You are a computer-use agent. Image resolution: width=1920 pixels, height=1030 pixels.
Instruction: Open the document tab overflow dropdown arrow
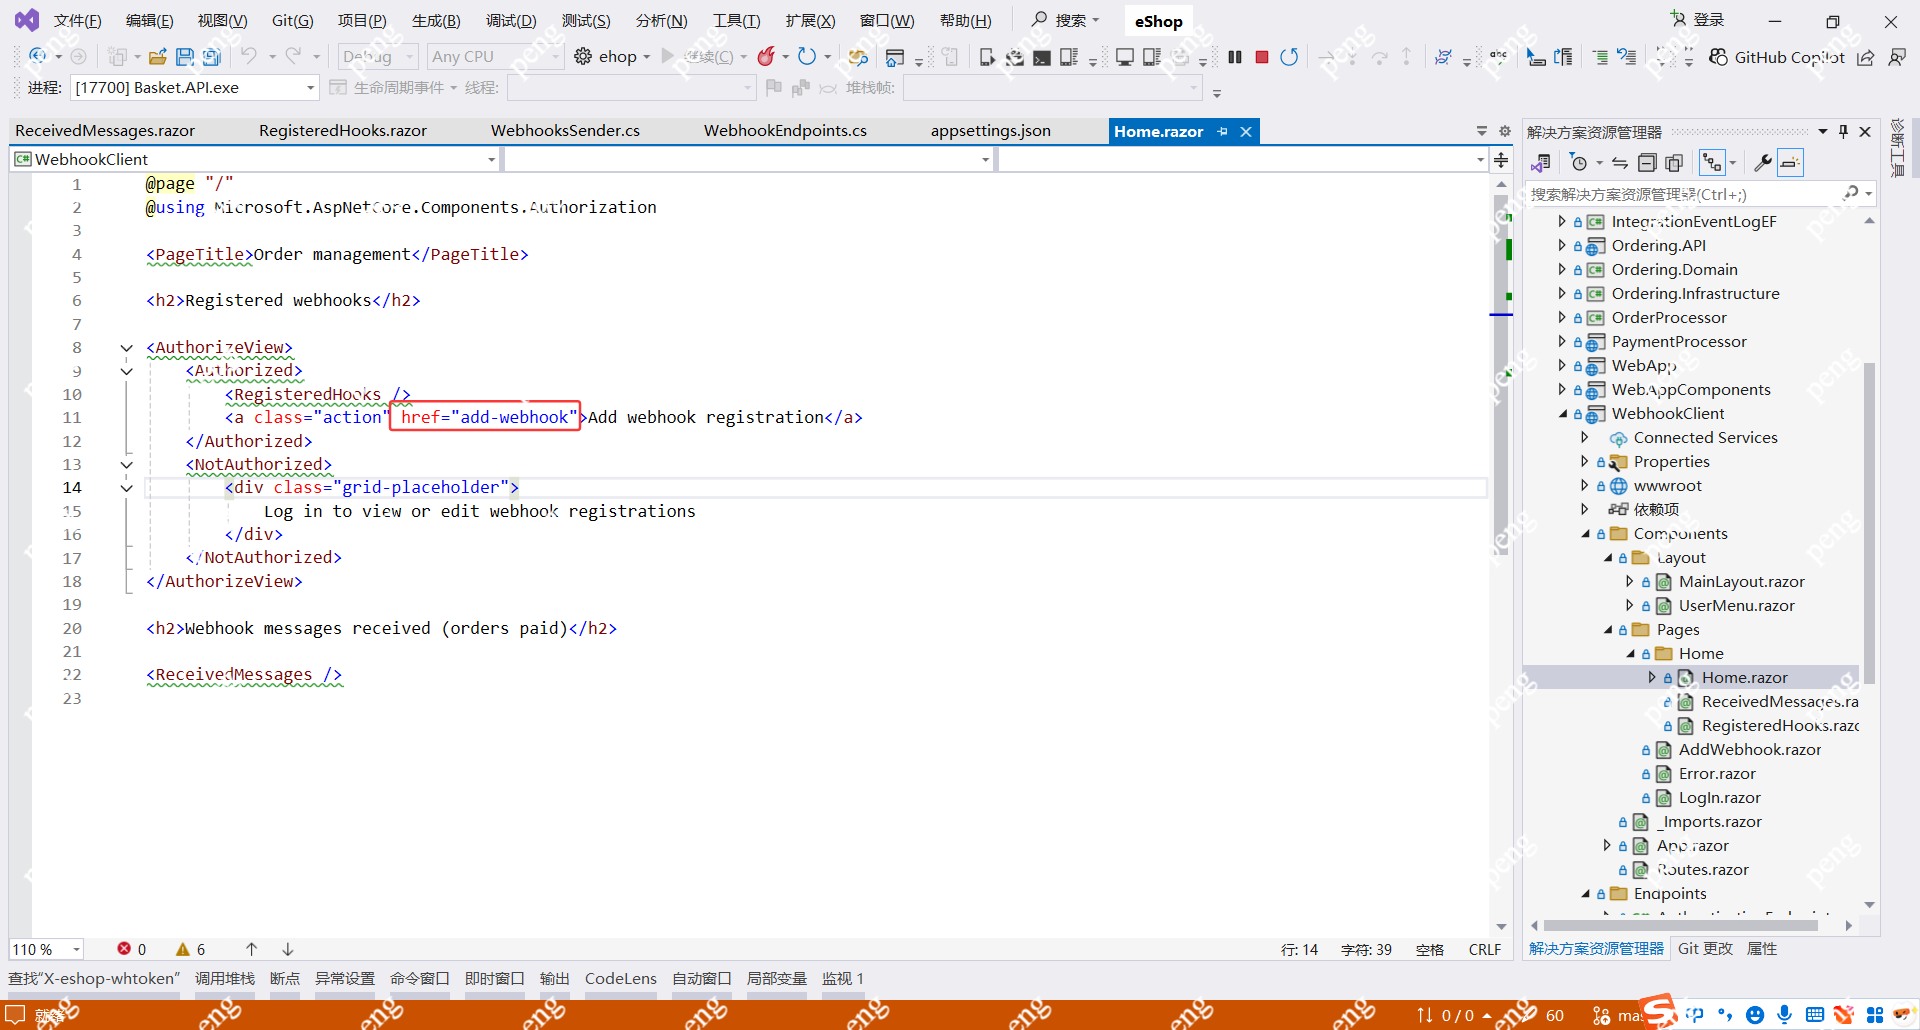[1482, 131]
